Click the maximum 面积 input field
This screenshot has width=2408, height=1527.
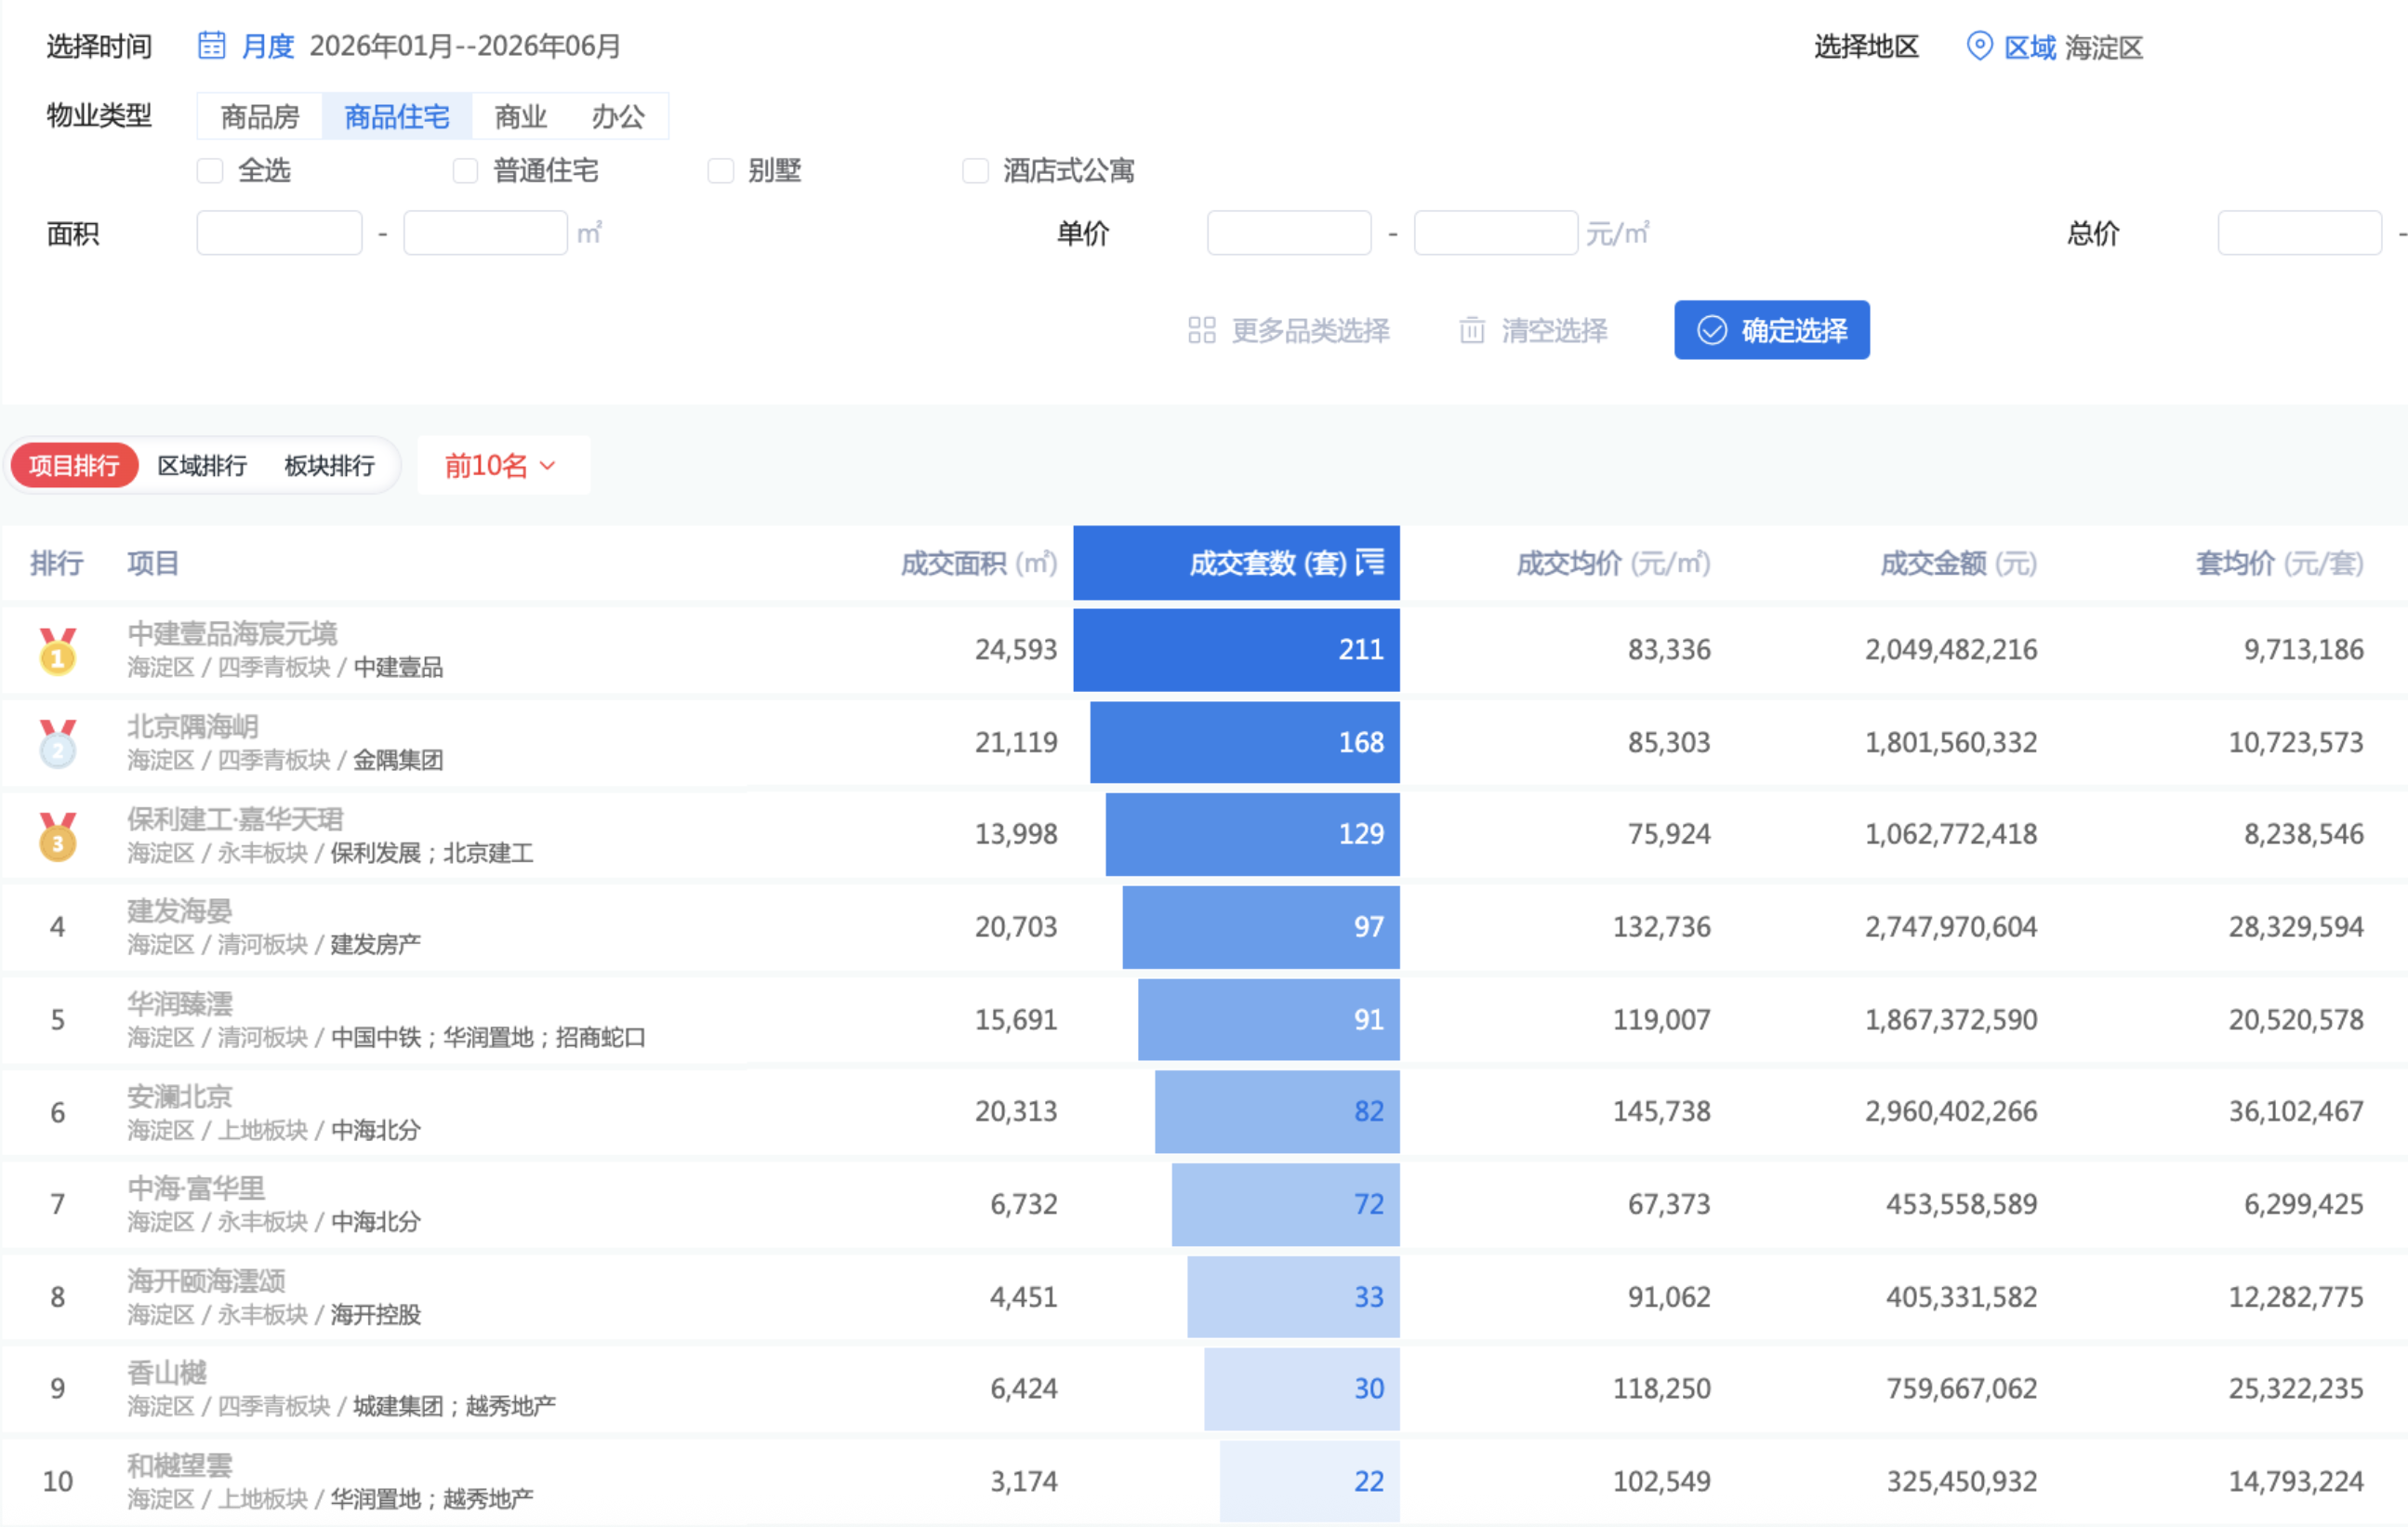486,233
